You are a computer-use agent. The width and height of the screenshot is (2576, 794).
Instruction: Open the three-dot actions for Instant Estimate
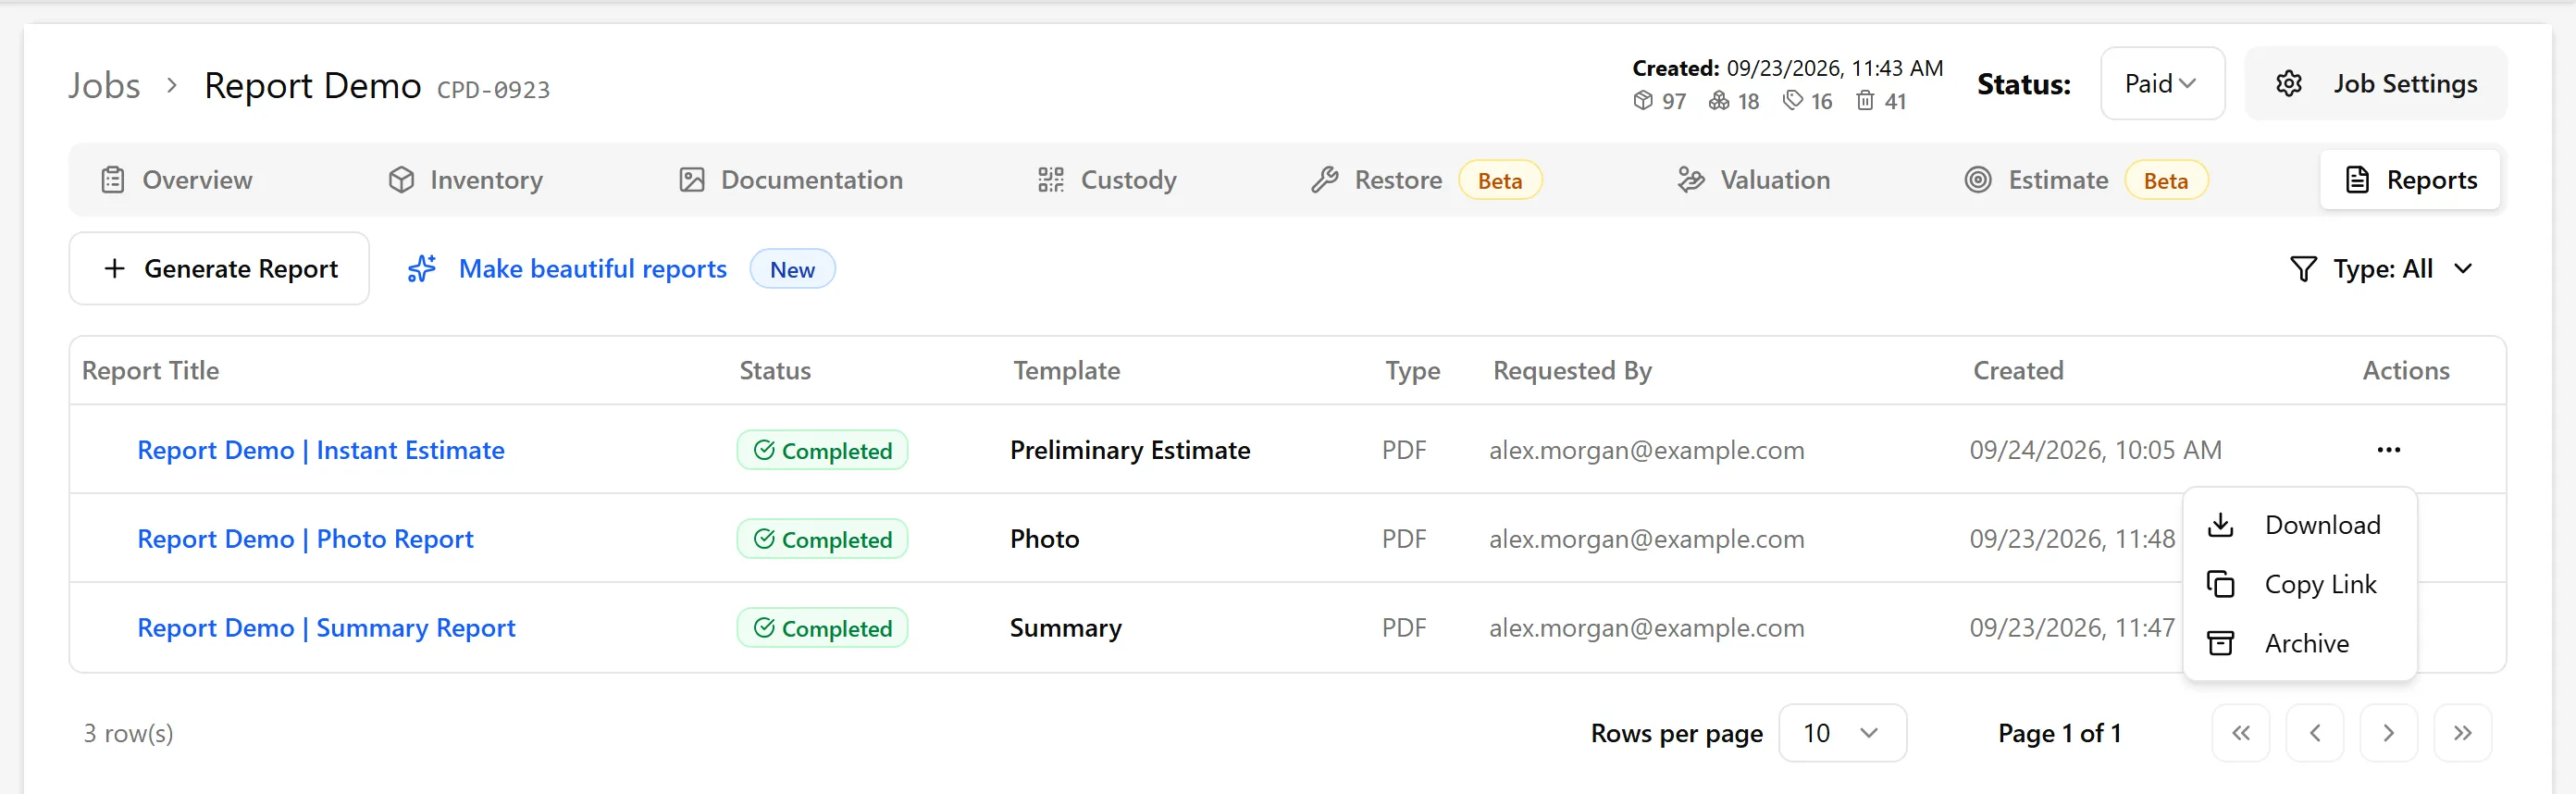pyautogui.click(x=2389, y=450)
